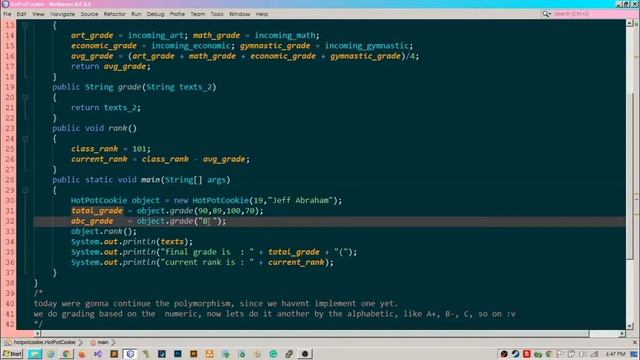Click the hotpotcookie.HotPotCookie breadcrumb

click(44, 342)
